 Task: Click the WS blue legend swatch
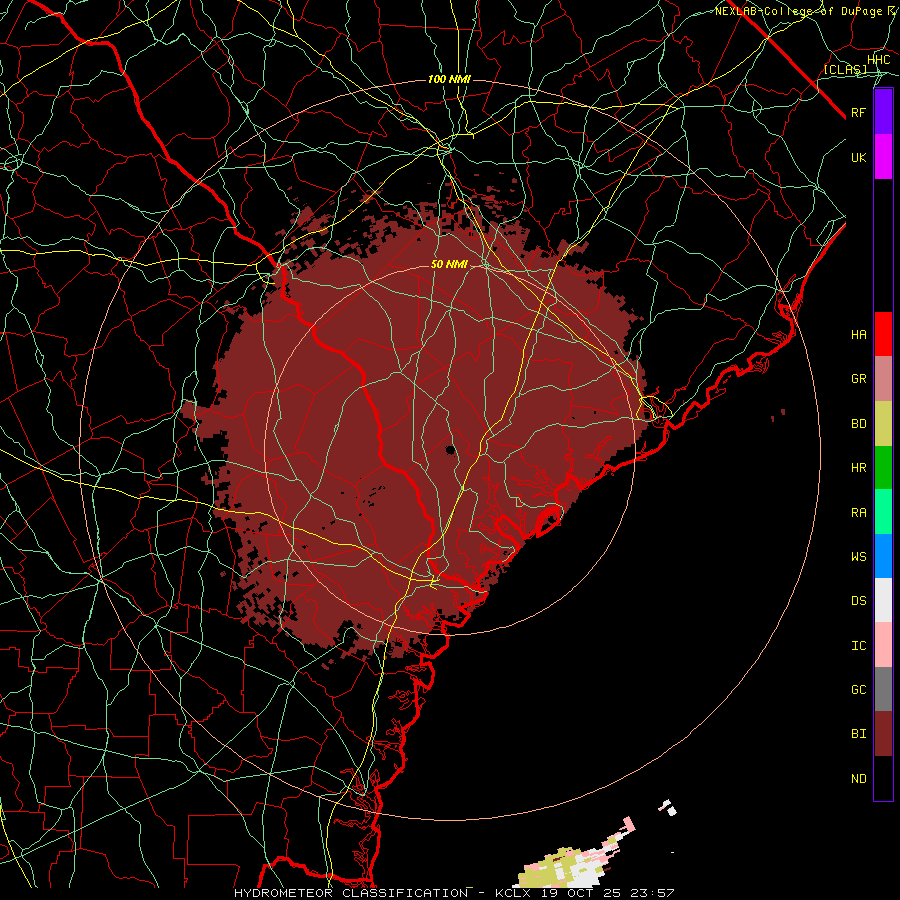click(x=883, y=556)
